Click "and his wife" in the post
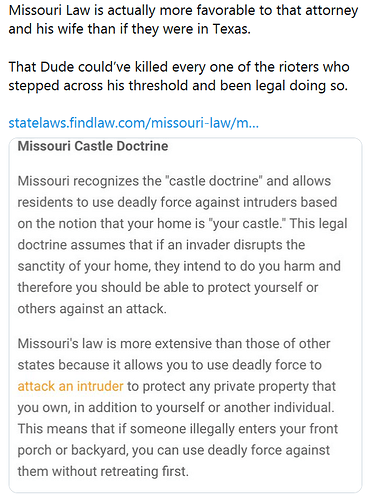Image resolution: width=371 pixels, height=500 pixels. [46, 29]
